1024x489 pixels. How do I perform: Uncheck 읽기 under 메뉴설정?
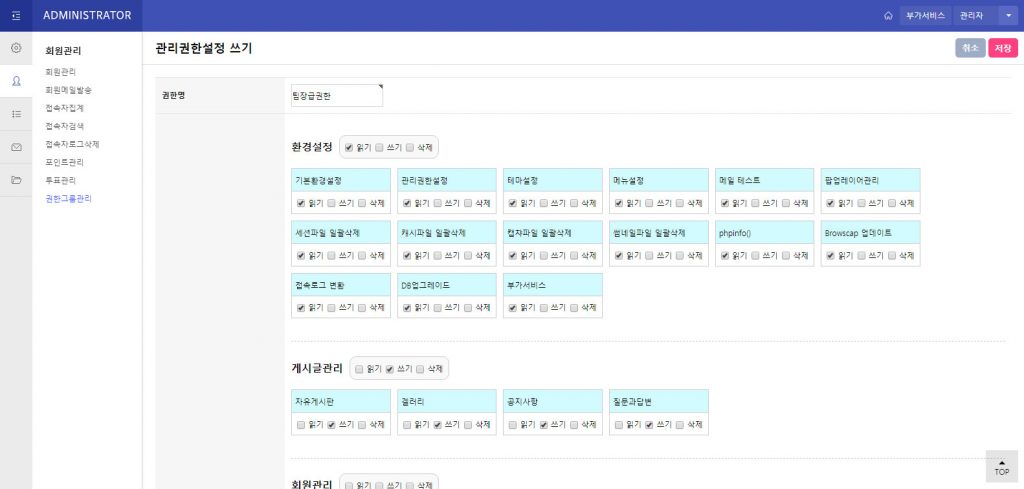[x=618, y=203]
